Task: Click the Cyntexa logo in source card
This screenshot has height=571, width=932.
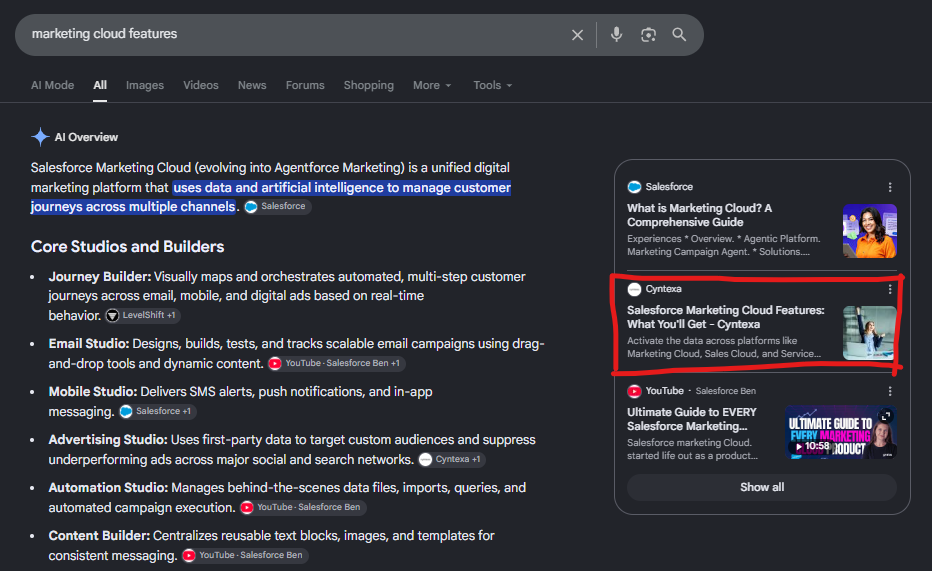Action: click(634, 289)
